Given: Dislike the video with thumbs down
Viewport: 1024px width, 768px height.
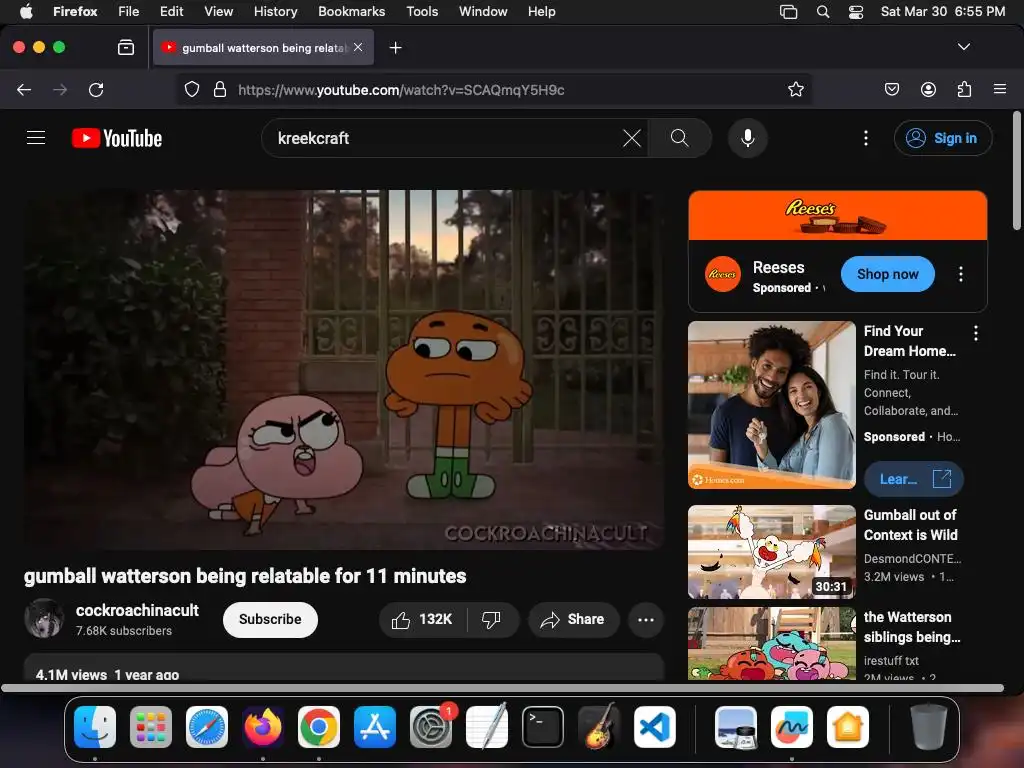Looking at the screenshot, I should pos(492,619).
